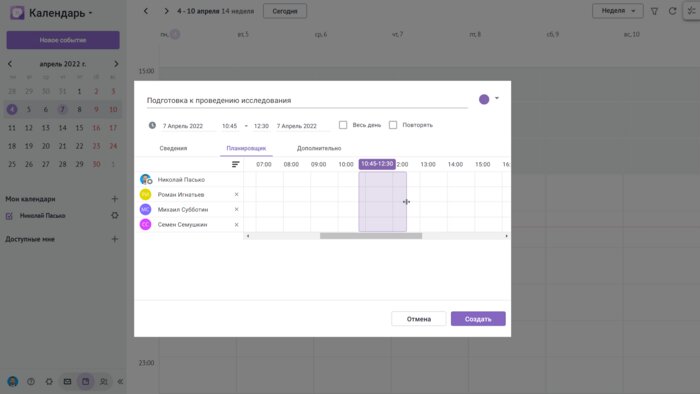
Task: Click the Отмена button
Action: pos(418,319)
